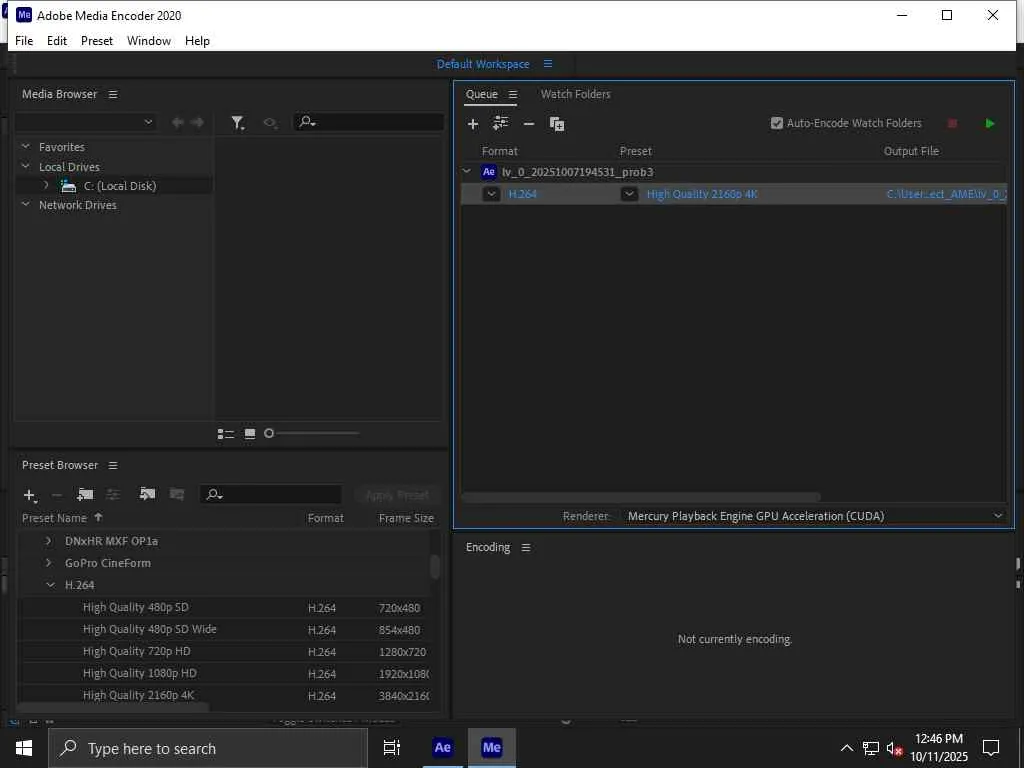This screenshot has width=1024, height=768.
Task: Select High Quality 720p HD preset
Action: tap(136, 652)
